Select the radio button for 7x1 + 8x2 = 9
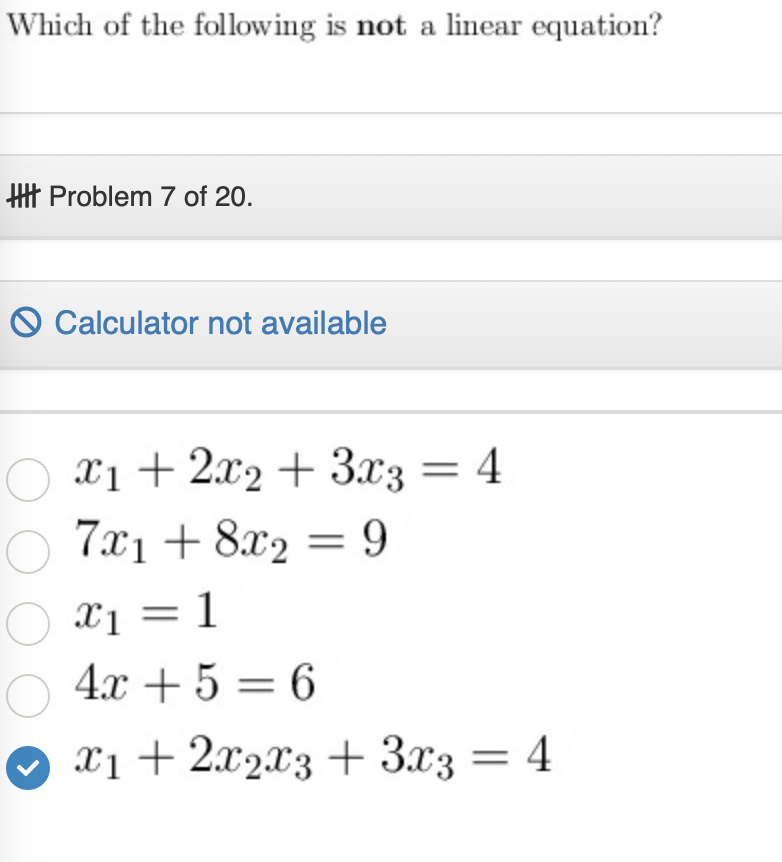The height and width of the screenshot is (862, 782). tap(28, 551)
